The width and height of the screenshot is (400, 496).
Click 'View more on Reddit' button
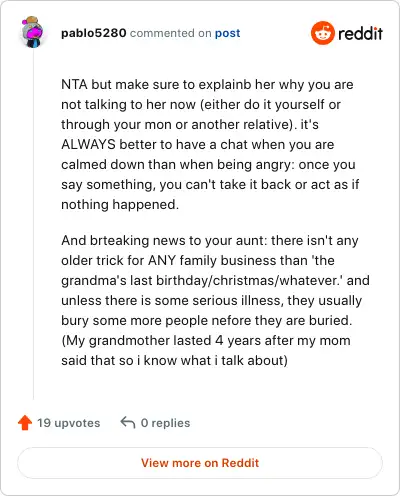(x=200, y=463)
